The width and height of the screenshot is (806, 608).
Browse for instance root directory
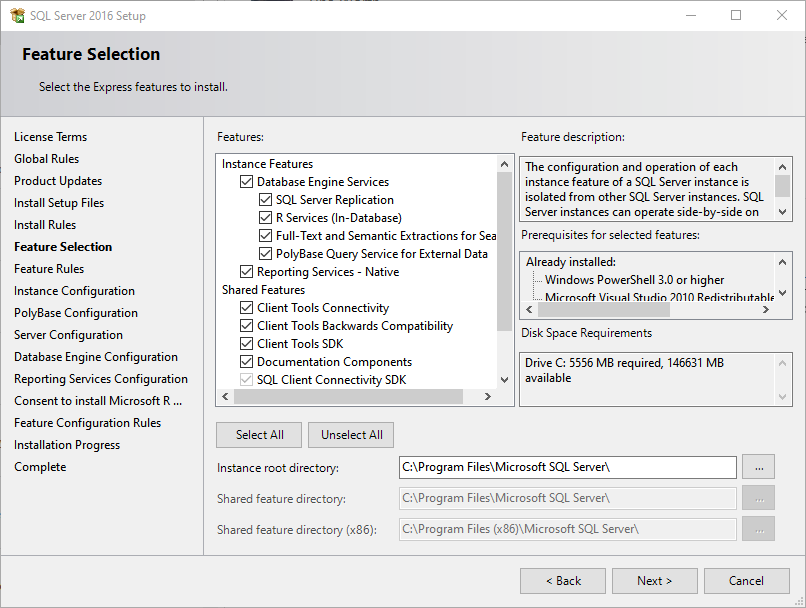click(x=759, y=467)
